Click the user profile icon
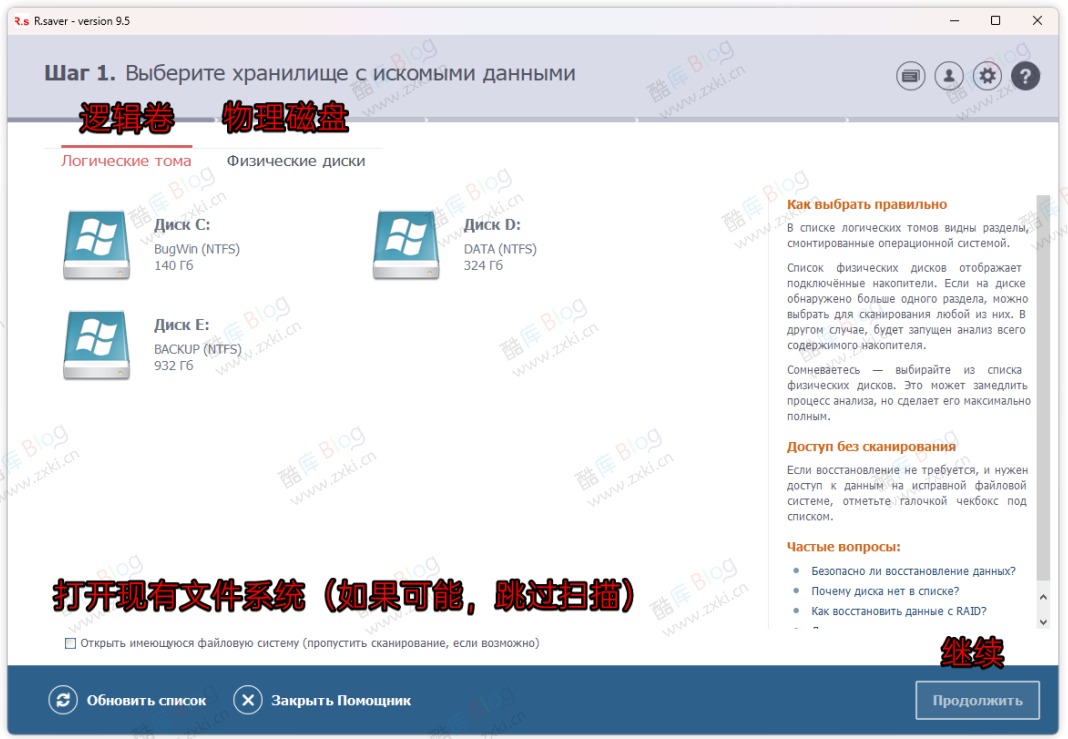This screenshot has width=1068, height=739. 949,75
